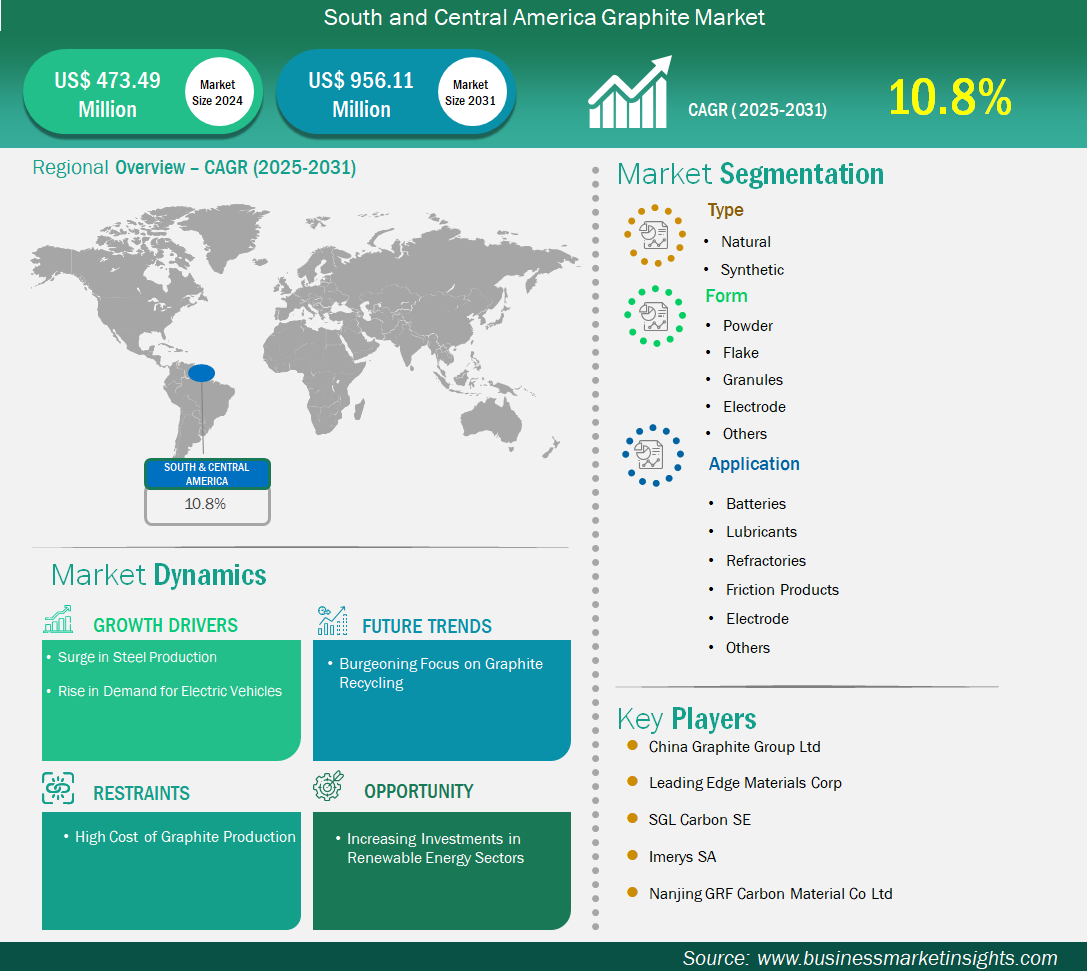Click the CAGR growth chart icon
The width and height of the screenshot is (1088, 971).
click(x=628, y=92)
